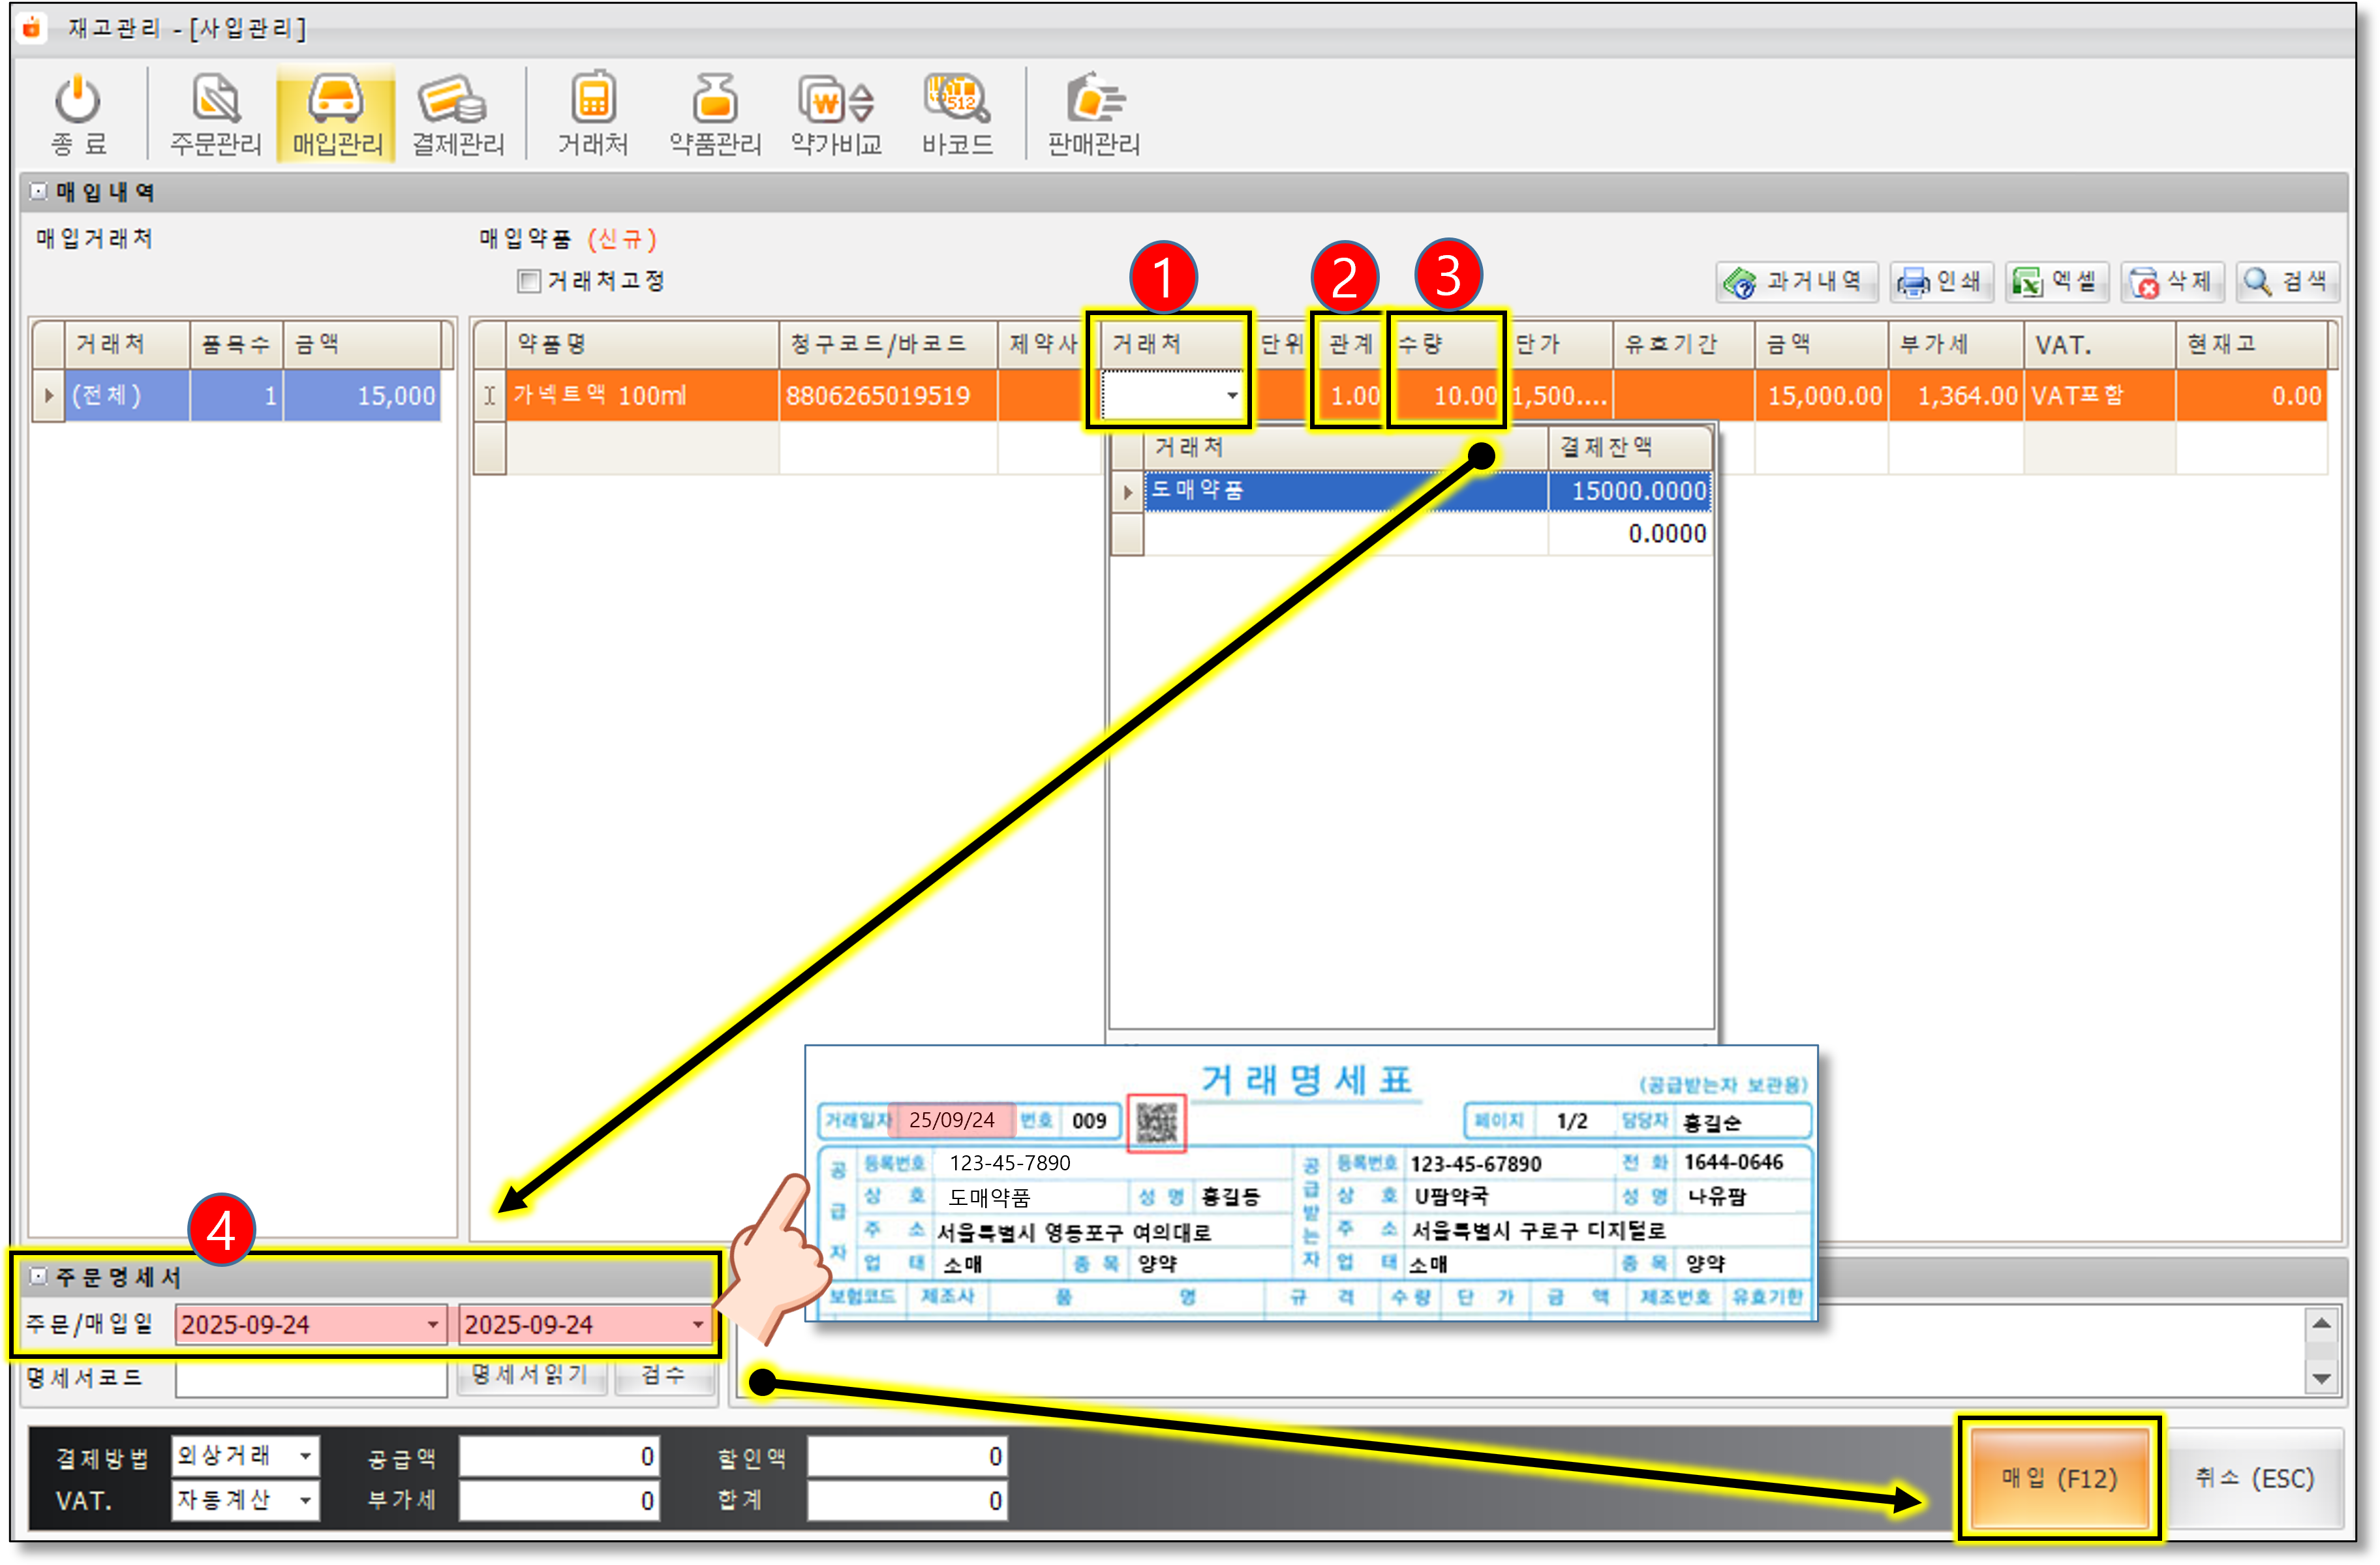Screen dimensions: 2380x1565
Task: Click the 명세서코드 input field
Action: [311, 1378]
